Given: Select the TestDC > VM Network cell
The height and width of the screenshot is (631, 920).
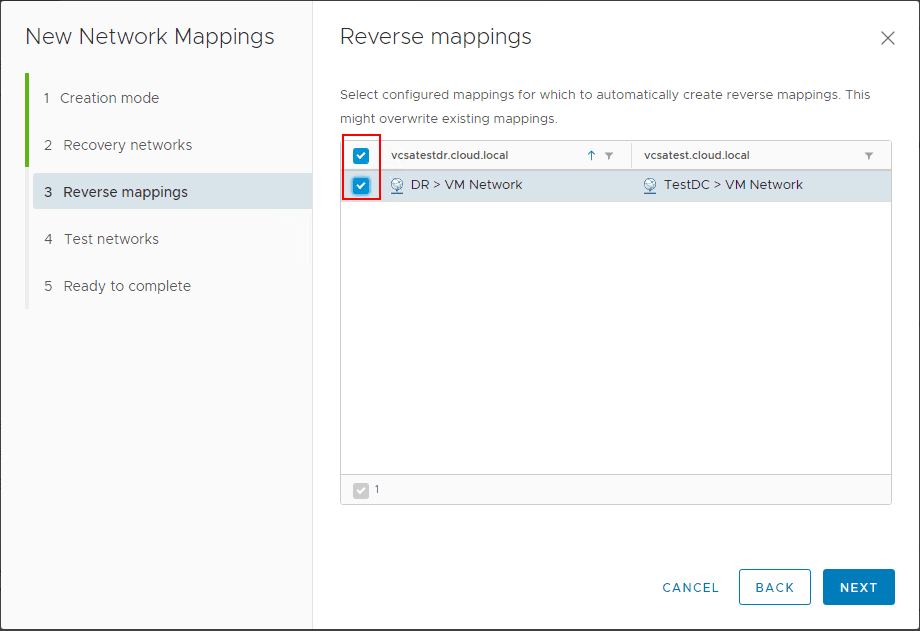Looking at the screenshot, I should [733, 185].
